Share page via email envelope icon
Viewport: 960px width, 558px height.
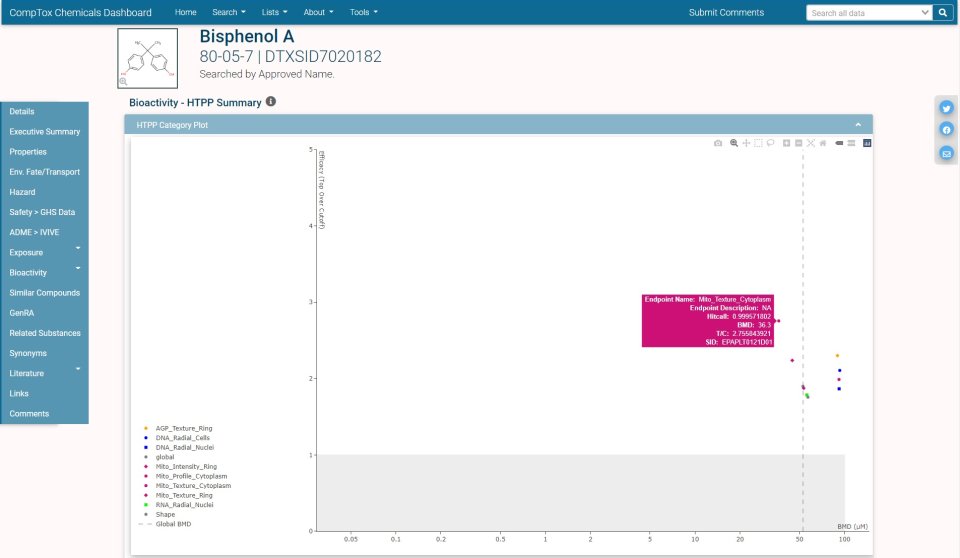point(946,153)
